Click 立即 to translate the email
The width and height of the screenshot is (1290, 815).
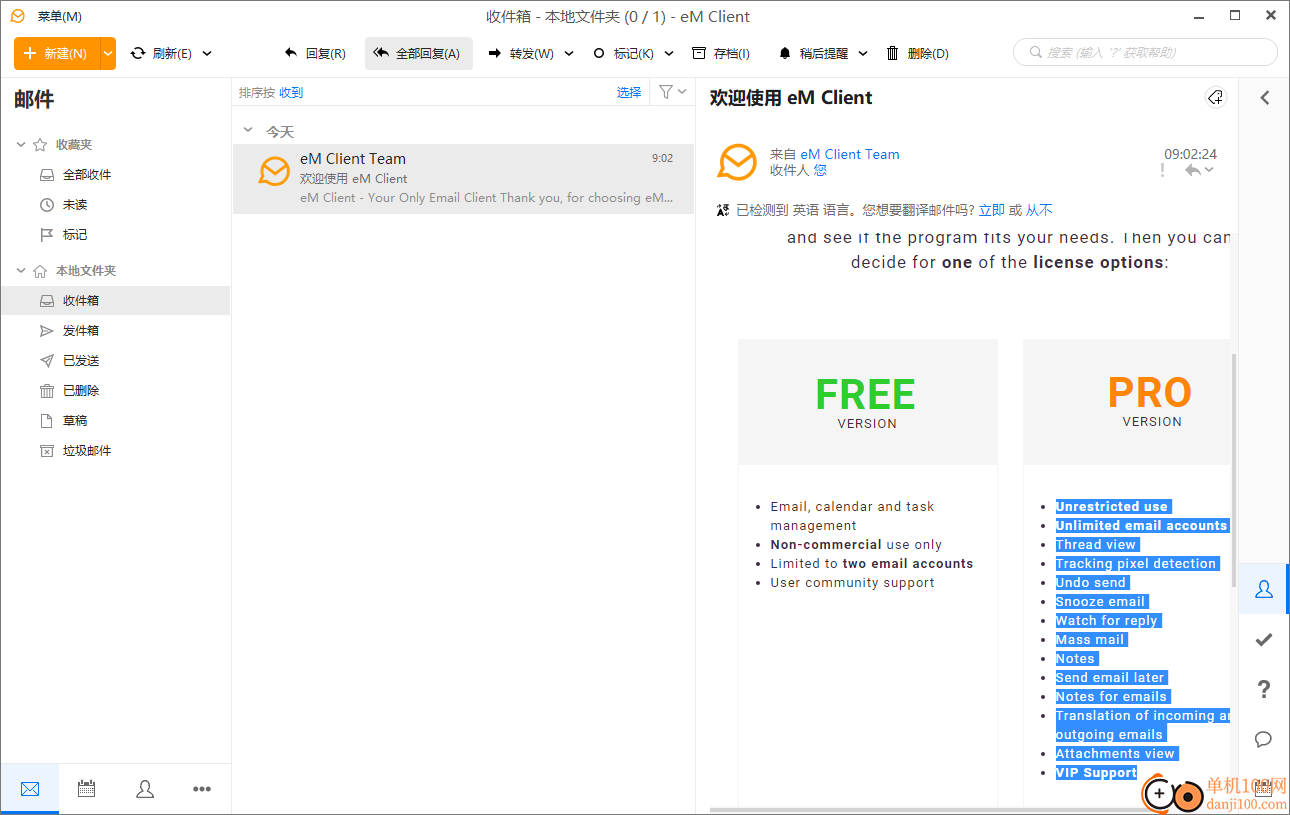[x=992, y=210]
